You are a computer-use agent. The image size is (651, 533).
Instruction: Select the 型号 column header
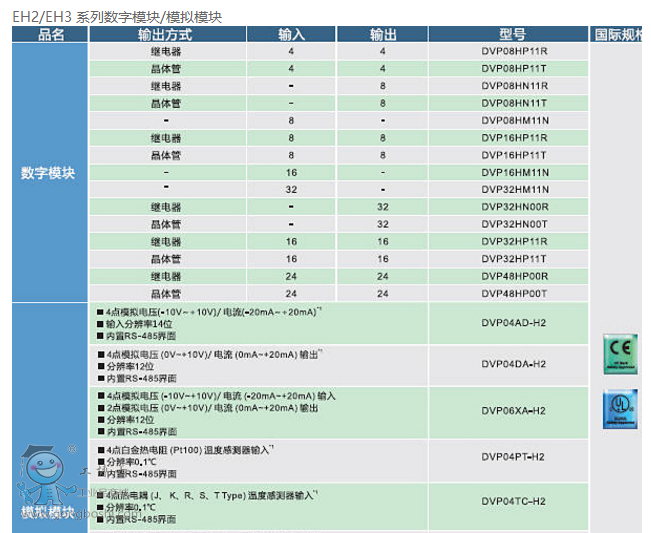pos(509,34)
